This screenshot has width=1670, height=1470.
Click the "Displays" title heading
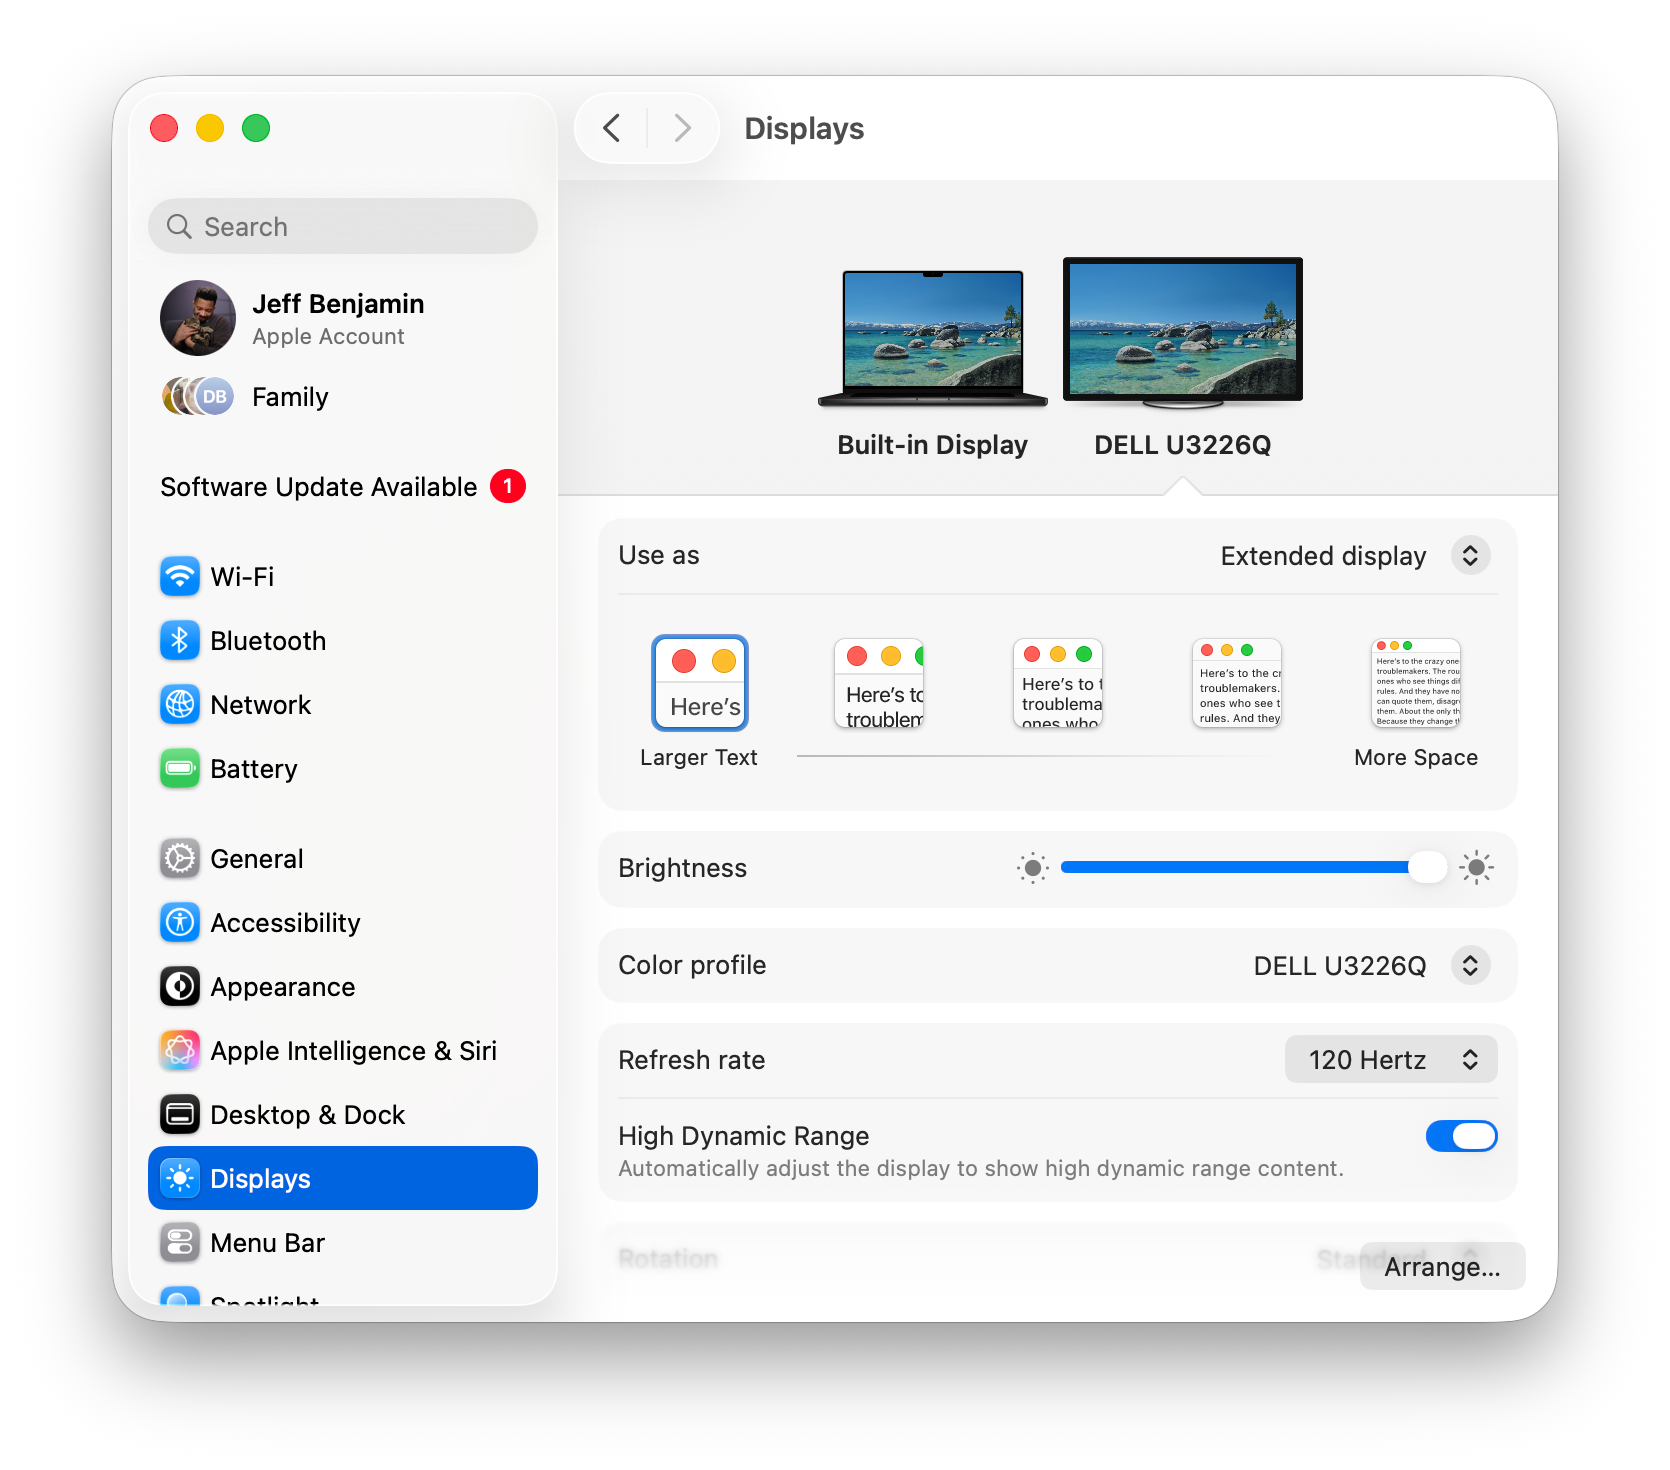coord(805,129)
